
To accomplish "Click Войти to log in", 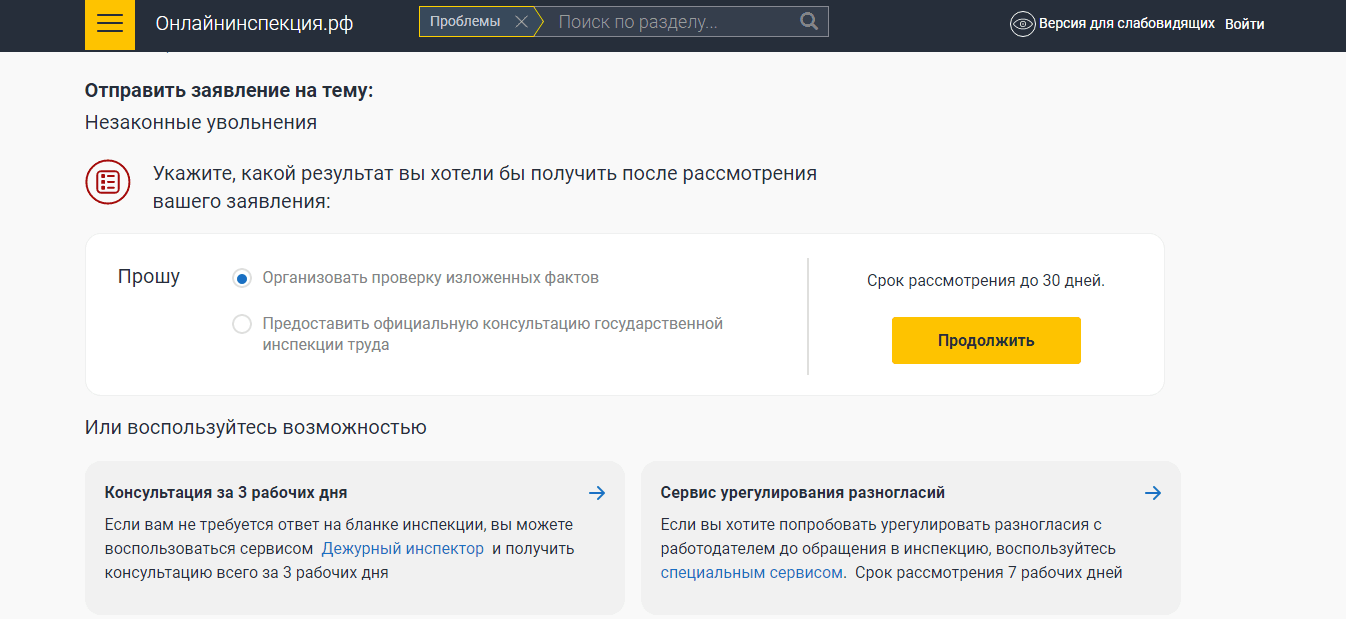I will point(1244,24).
